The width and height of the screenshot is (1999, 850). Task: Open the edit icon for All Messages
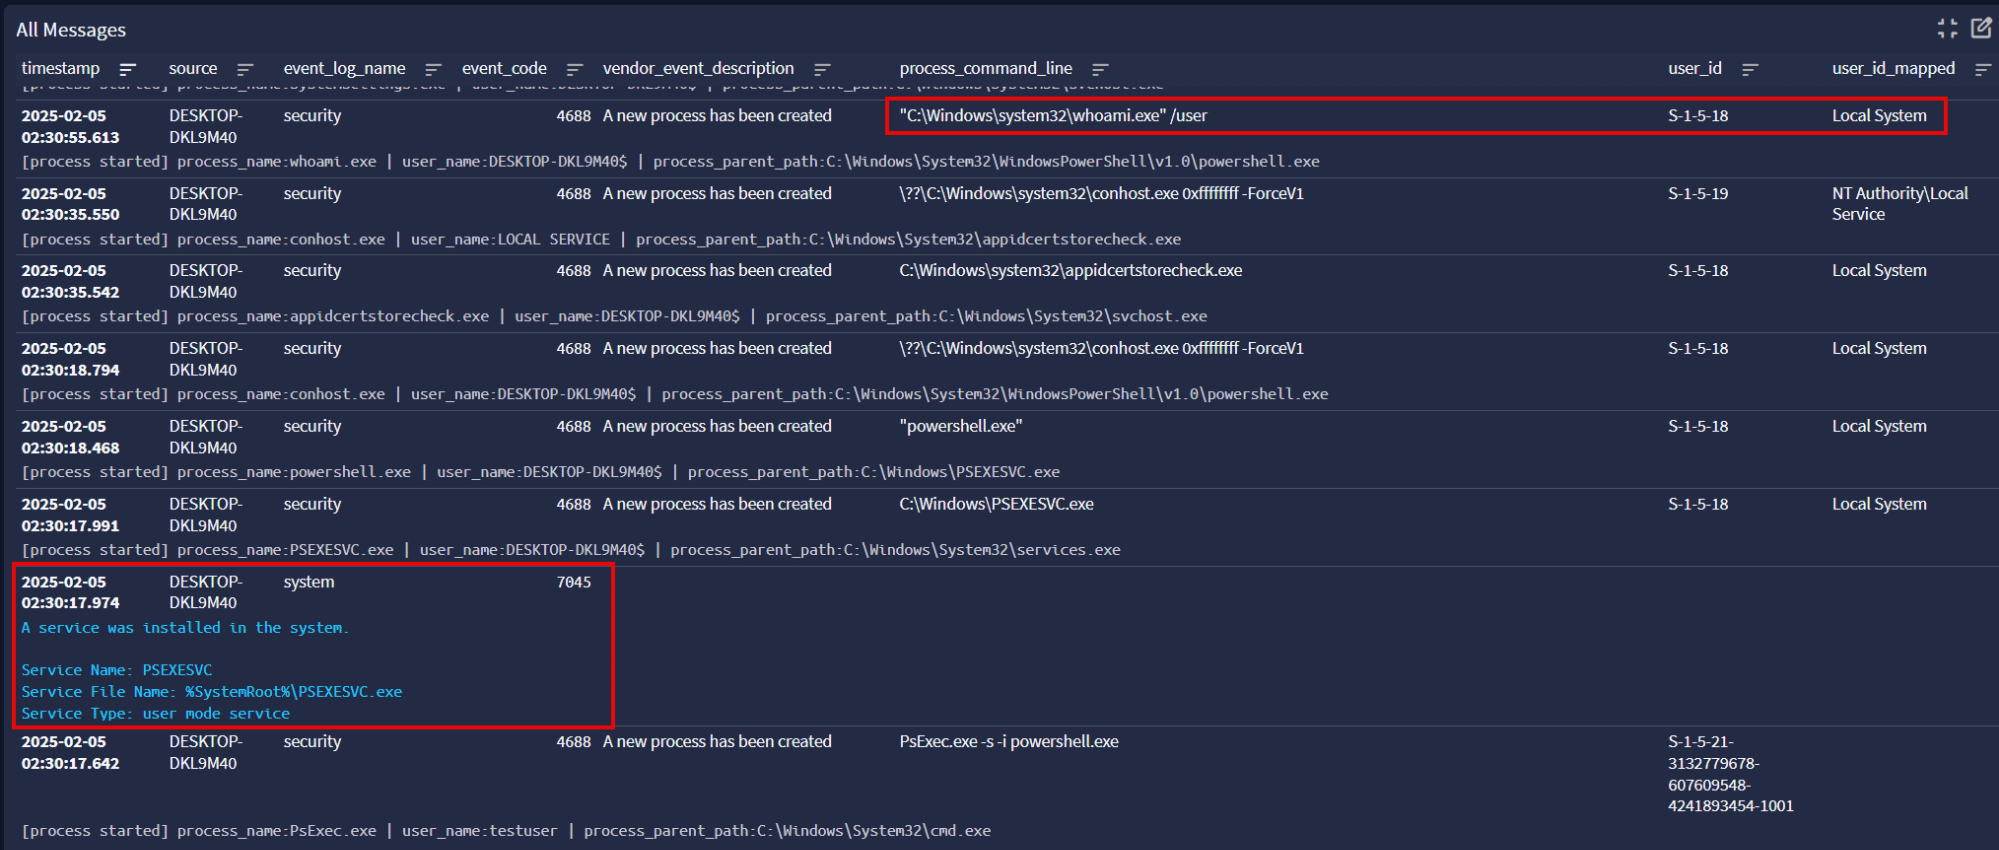1980,28
